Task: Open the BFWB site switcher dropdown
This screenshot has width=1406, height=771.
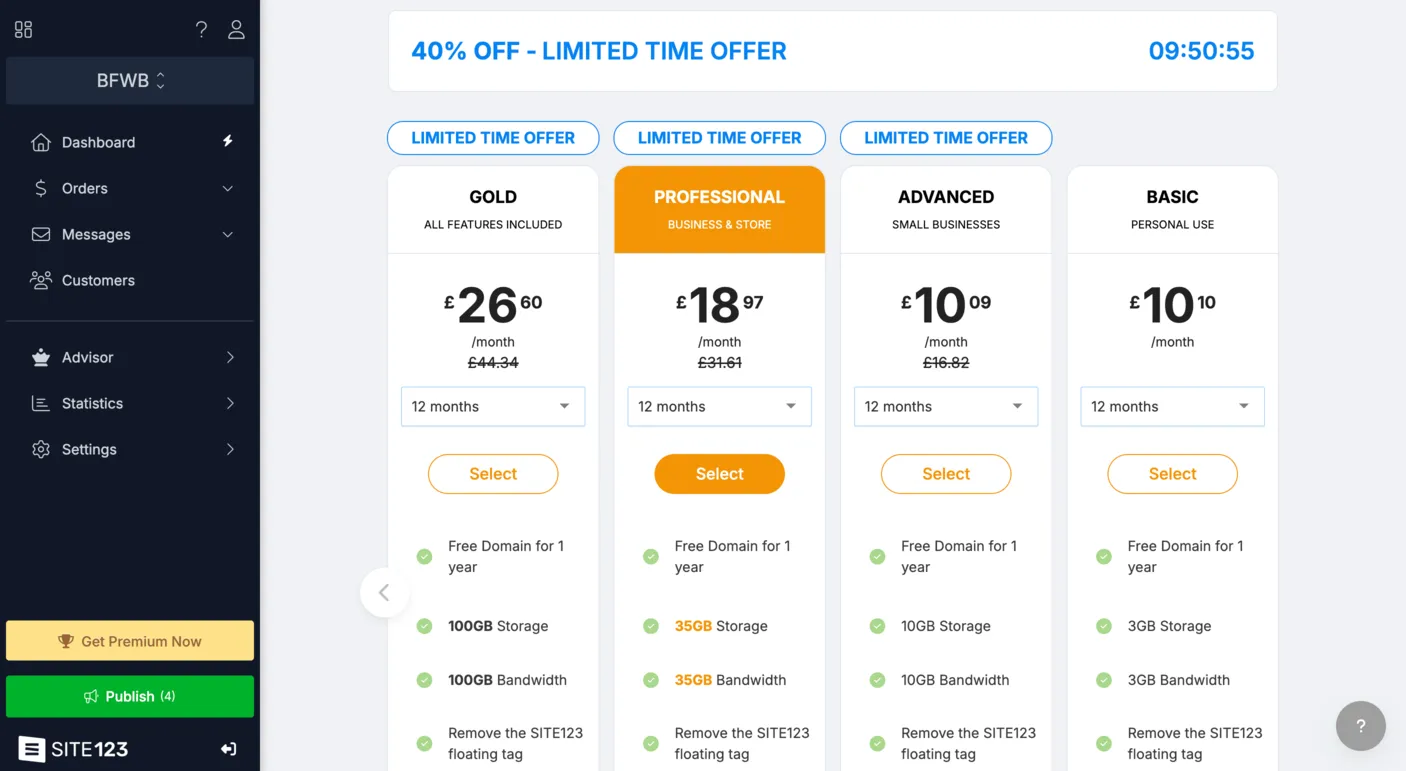Action: (129, 80)
